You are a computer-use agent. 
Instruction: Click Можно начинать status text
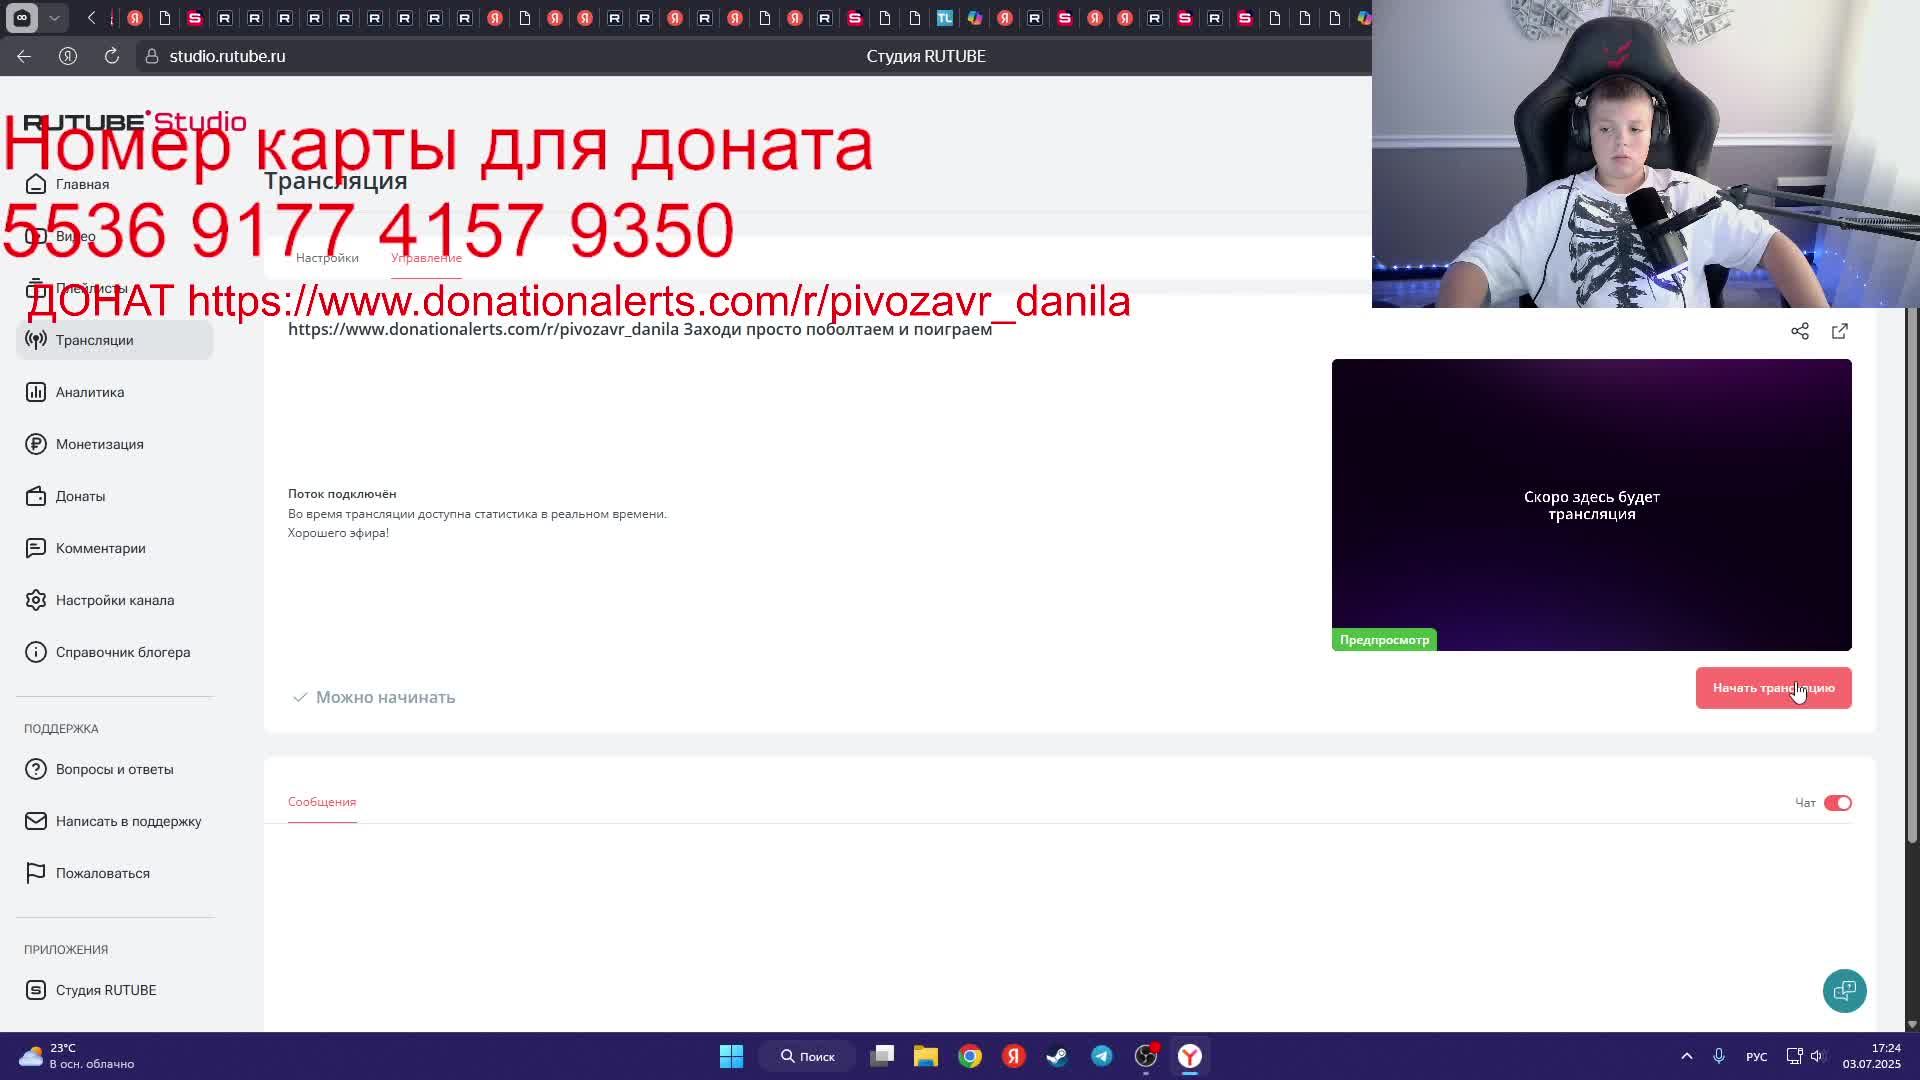pyautogui.click(x=385, y=697)
